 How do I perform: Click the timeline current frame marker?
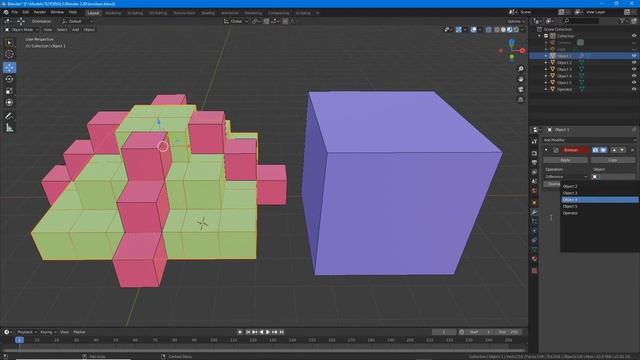(19, 340)
